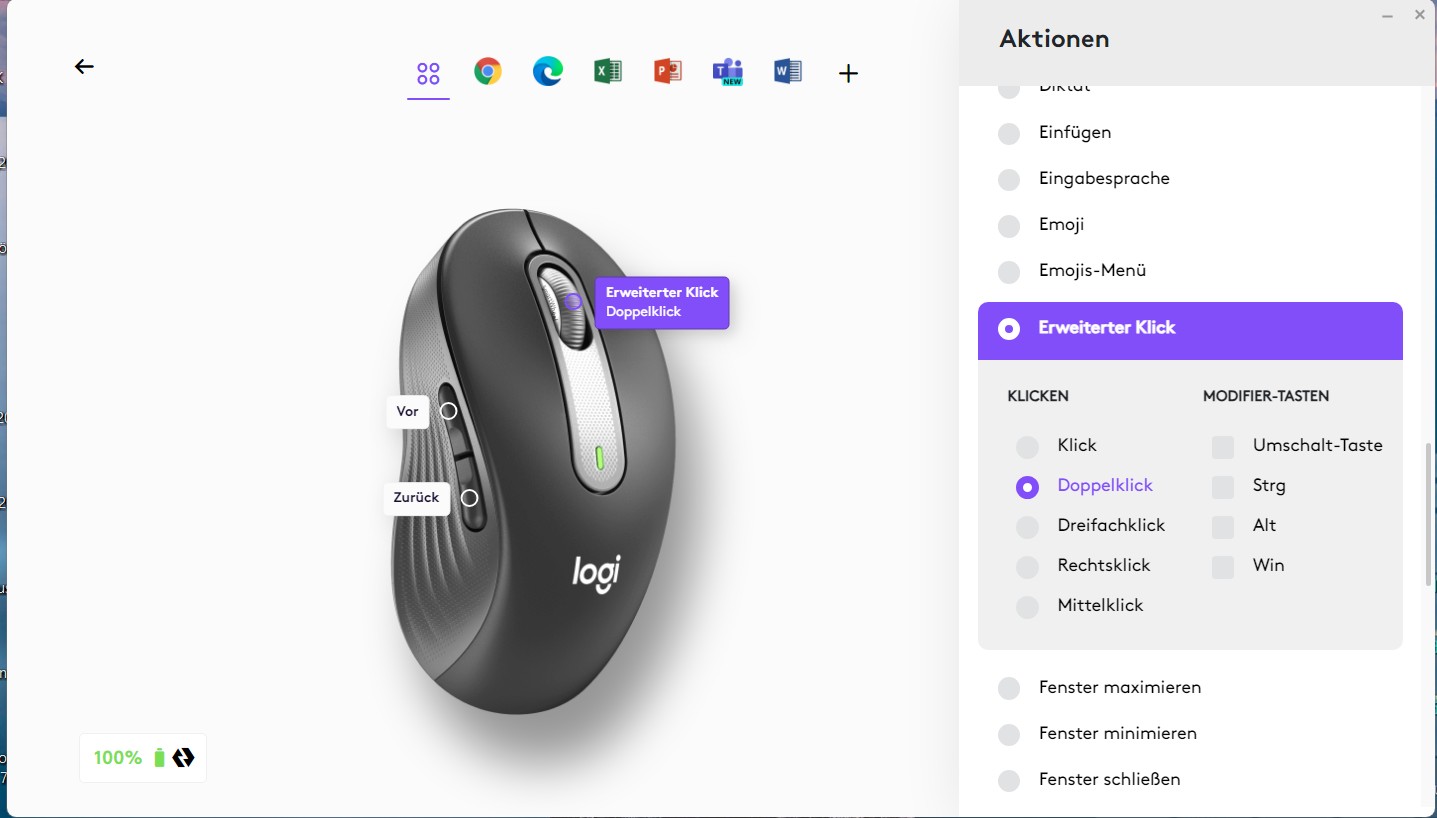Choose the Rechtsklick radio option
The image size is (1437, 818).
[x=1027, y=566]
